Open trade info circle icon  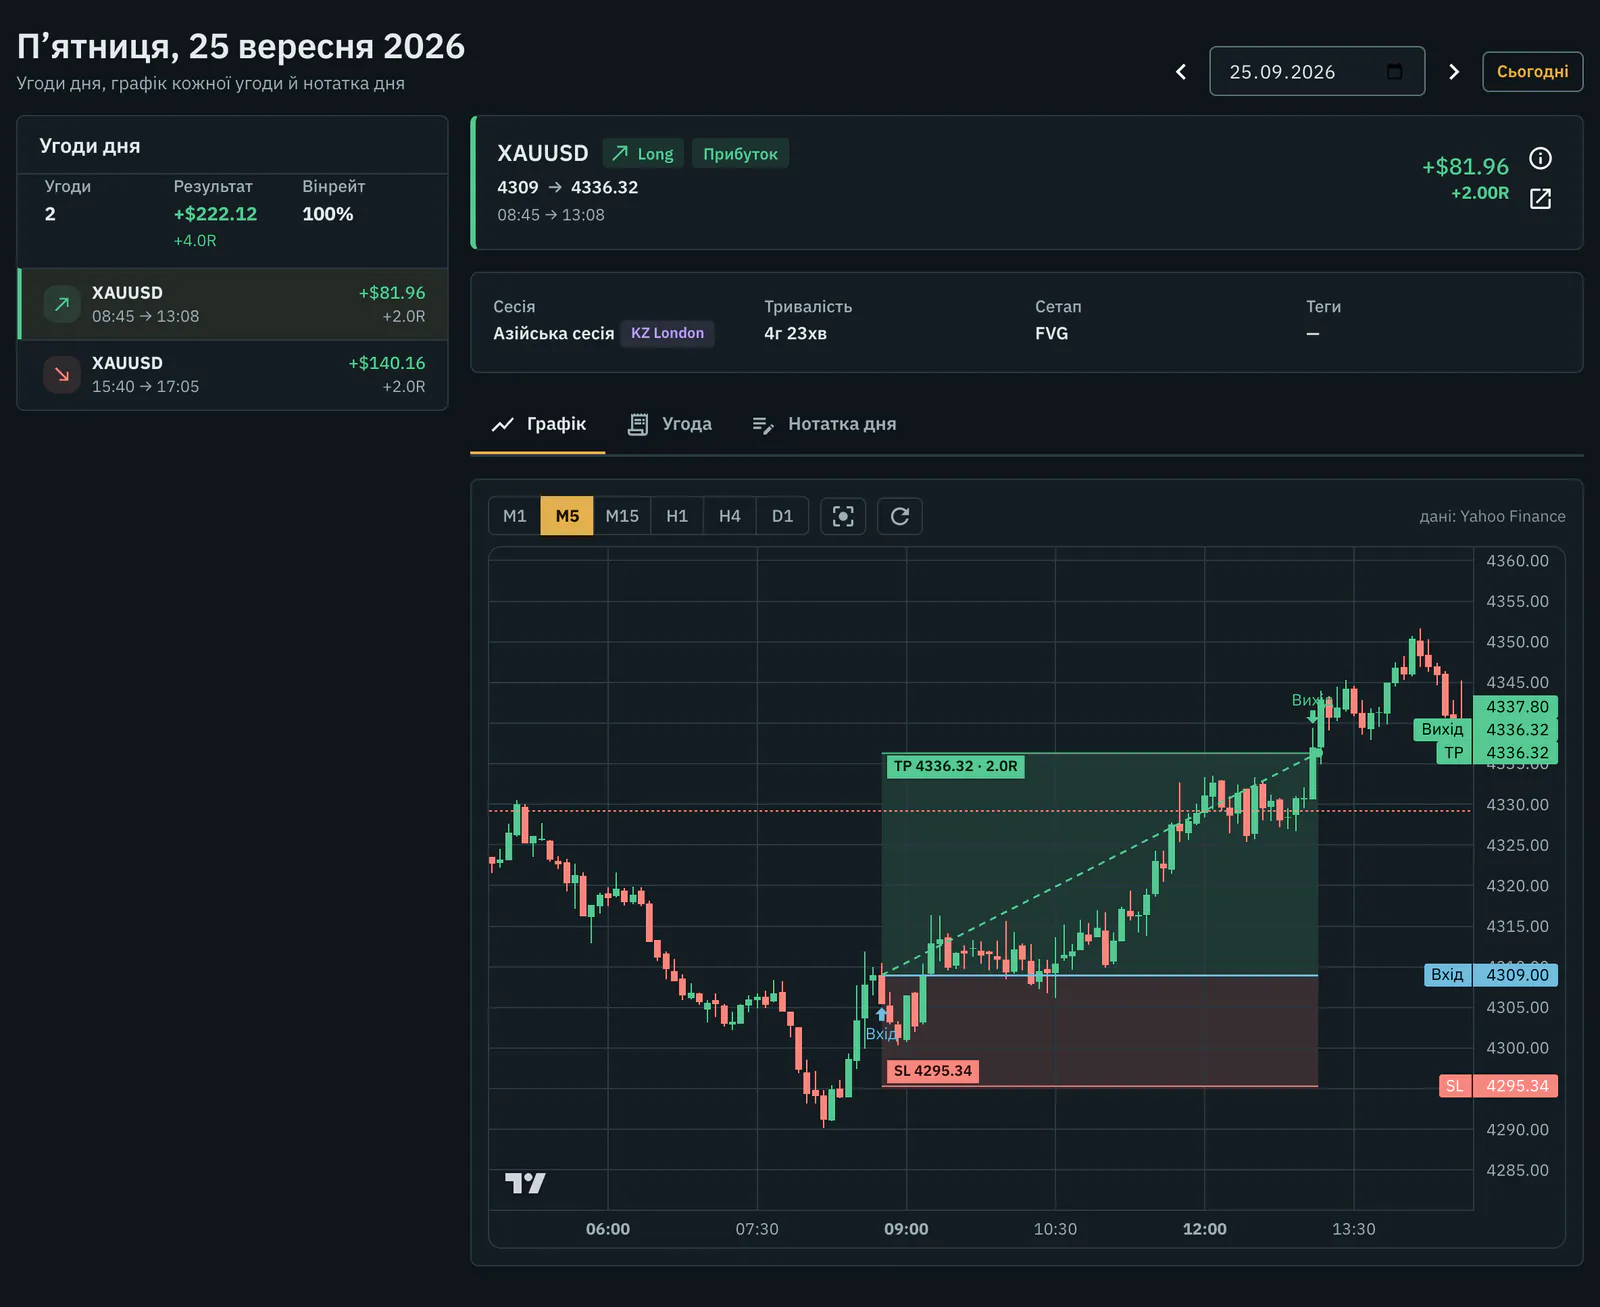[x=1541, y=158]
